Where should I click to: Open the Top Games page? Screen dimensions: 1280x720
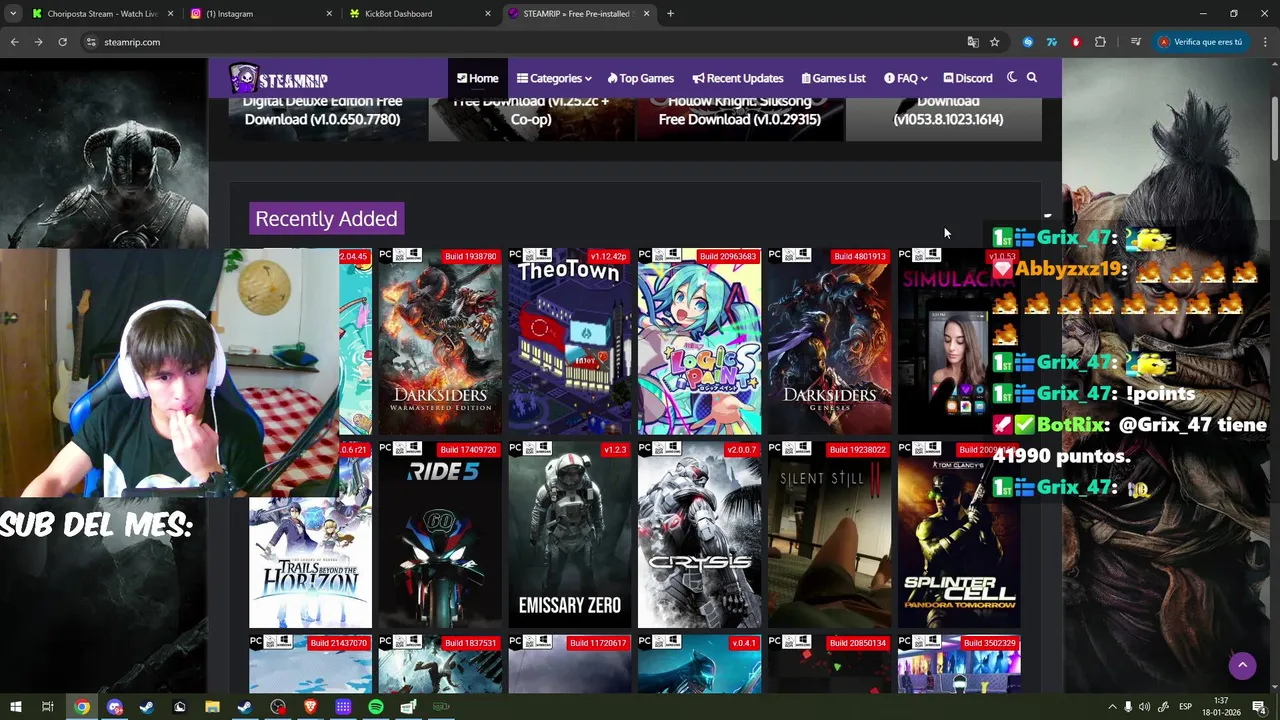641,78
